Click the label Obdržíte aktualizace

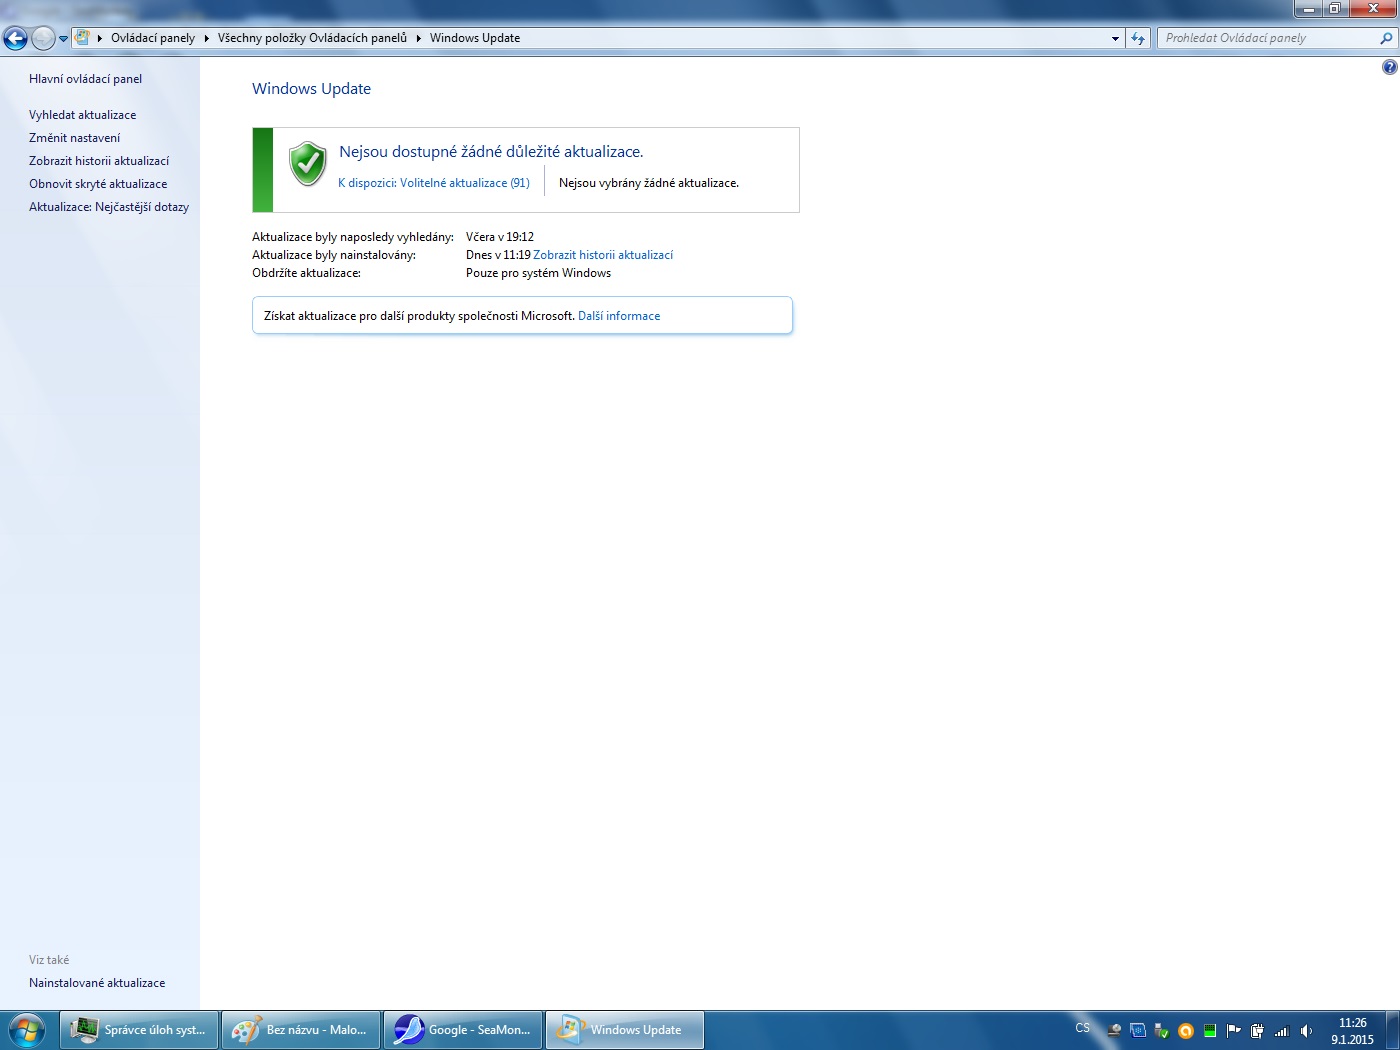coord(306,273)
